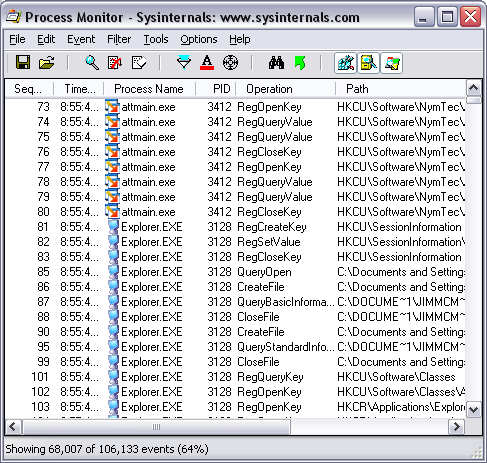Open the filter funnel icon
Viewport: 487px width, 463px height.
point(184,62)
